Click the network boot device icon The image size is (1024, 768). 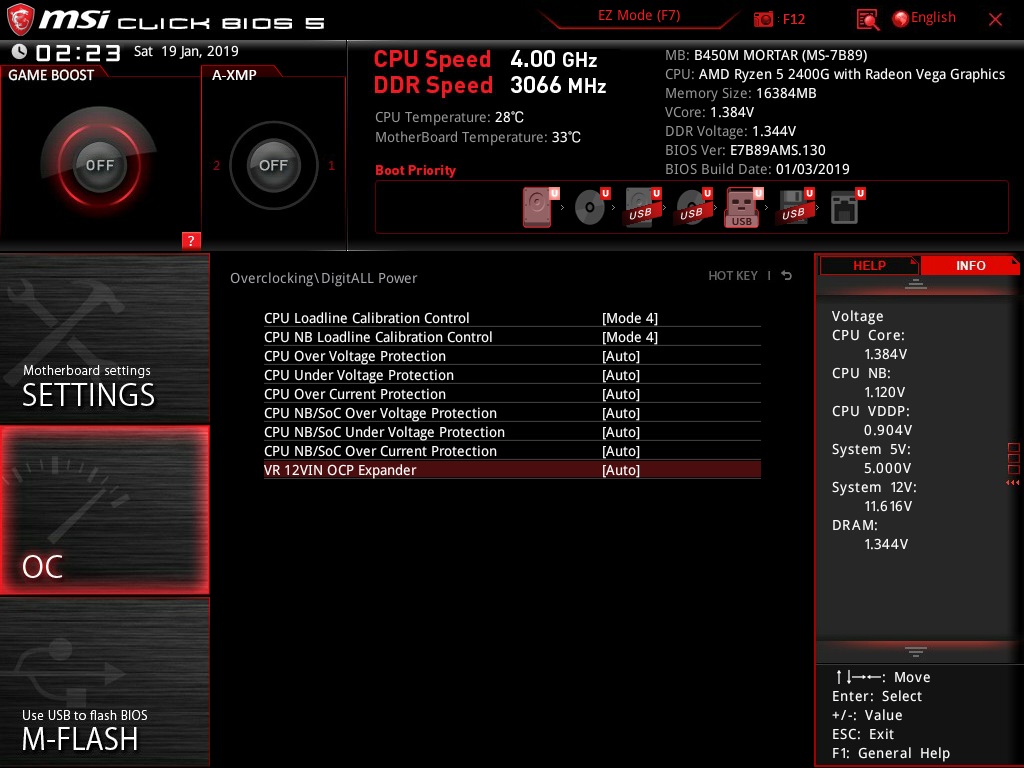[x=845, y=207]
